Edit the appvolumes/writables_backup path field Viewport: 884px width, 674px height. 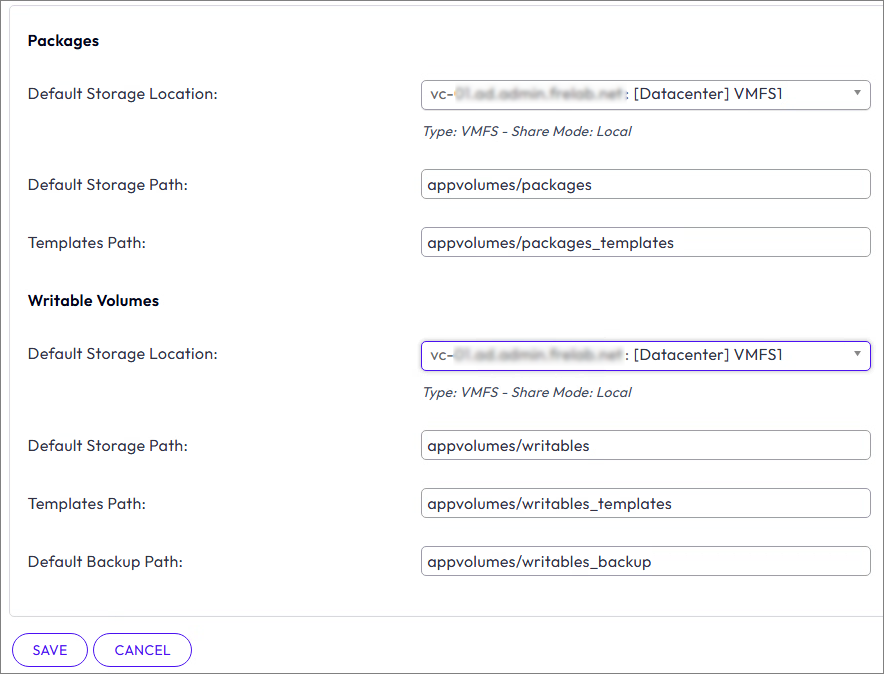coord(645,561)
